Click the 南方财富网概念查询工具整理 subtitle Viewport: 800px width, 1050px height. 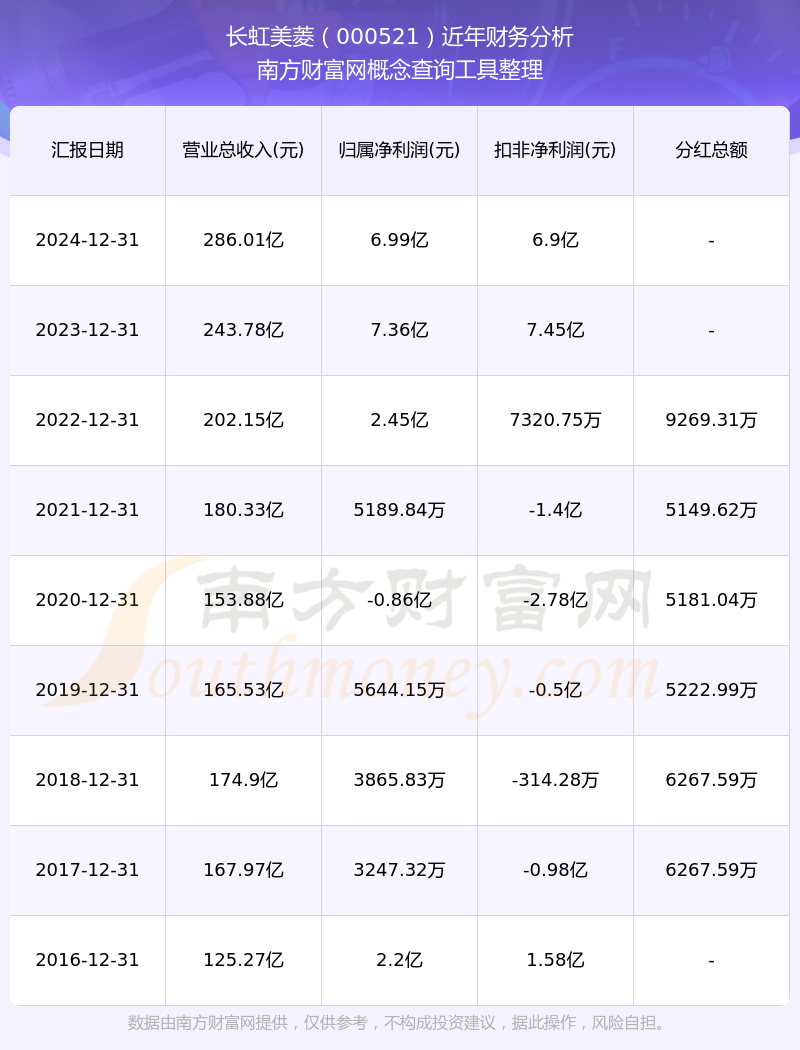click(x=400, y=70)
